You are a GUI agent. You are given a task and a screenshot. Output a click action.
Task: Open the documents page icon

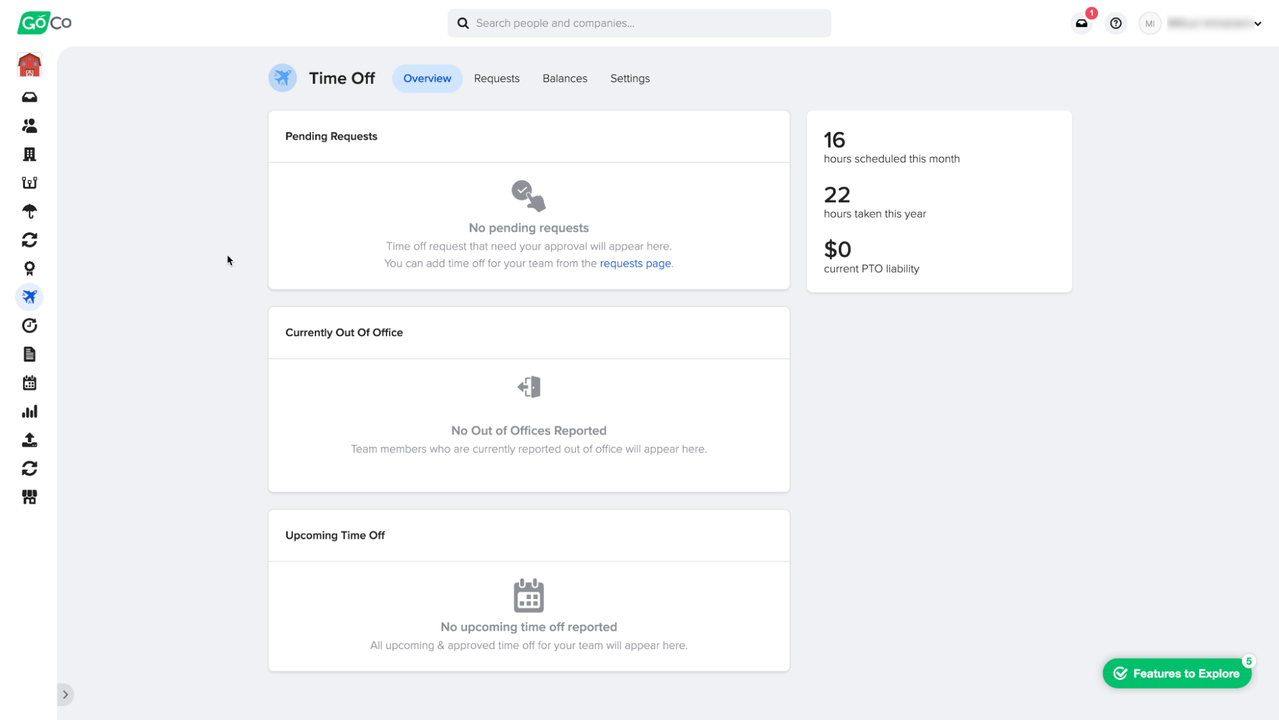coord(29,354)
